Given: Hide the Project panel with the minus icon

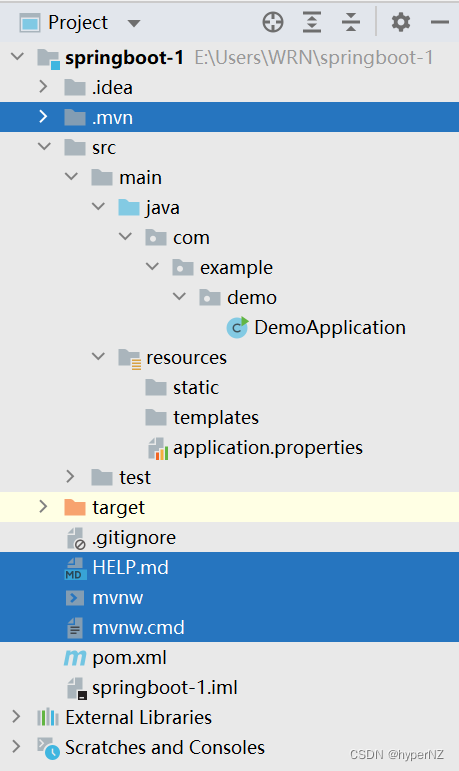Looking at the screenshot, I should point(439,22).
